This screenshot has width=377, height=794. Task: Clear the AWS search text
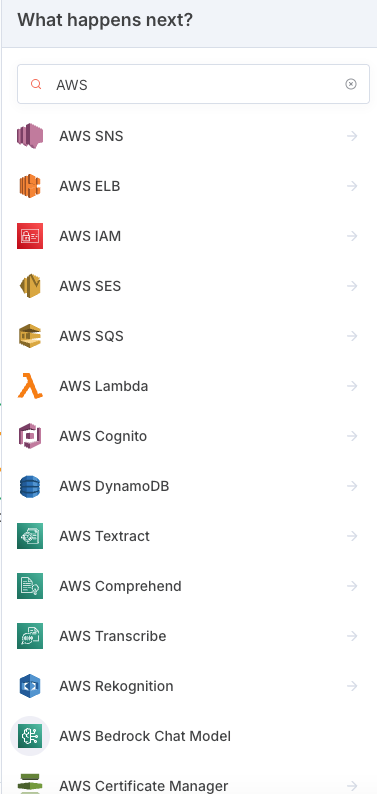[x=351, y=84]
